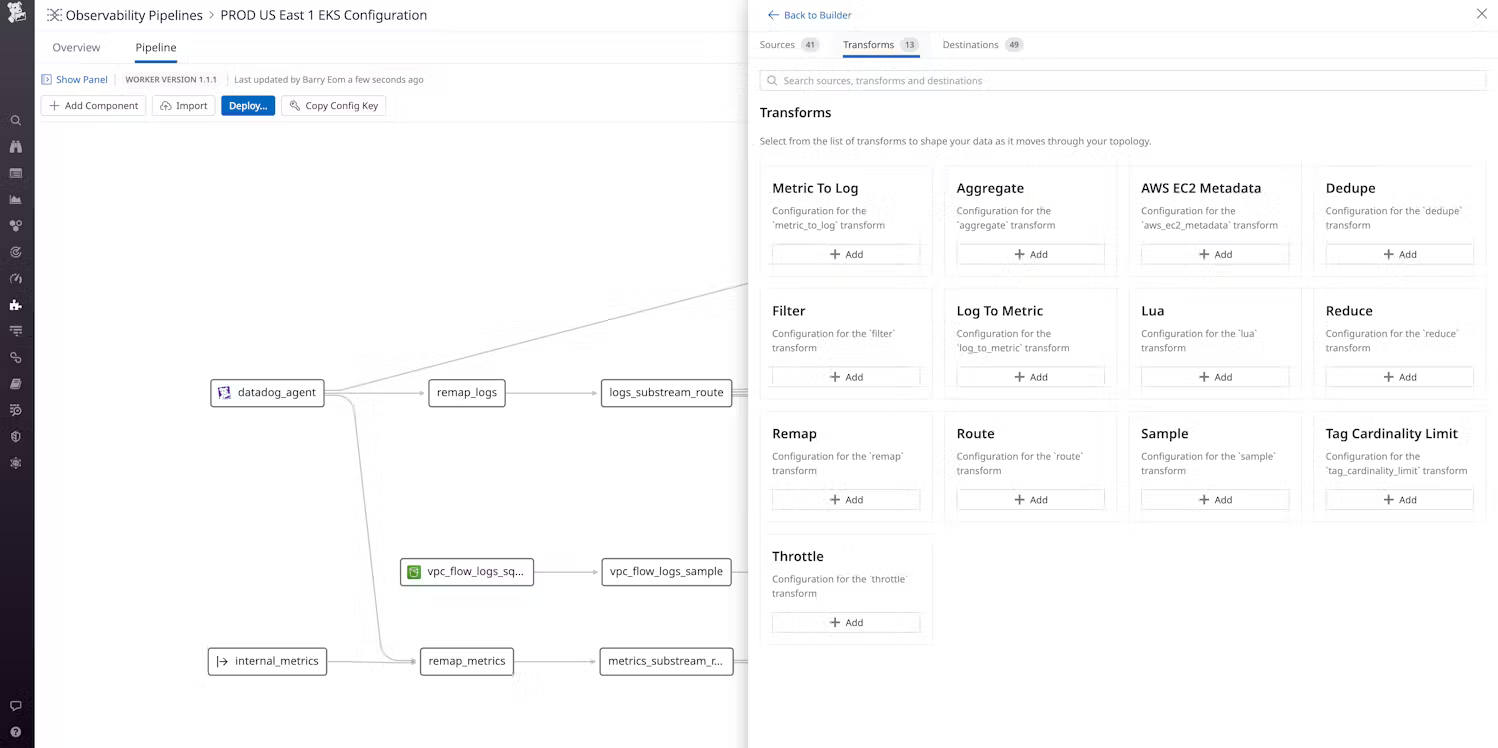
Task: Add the Reduce transform
Action: (1400, 378)
